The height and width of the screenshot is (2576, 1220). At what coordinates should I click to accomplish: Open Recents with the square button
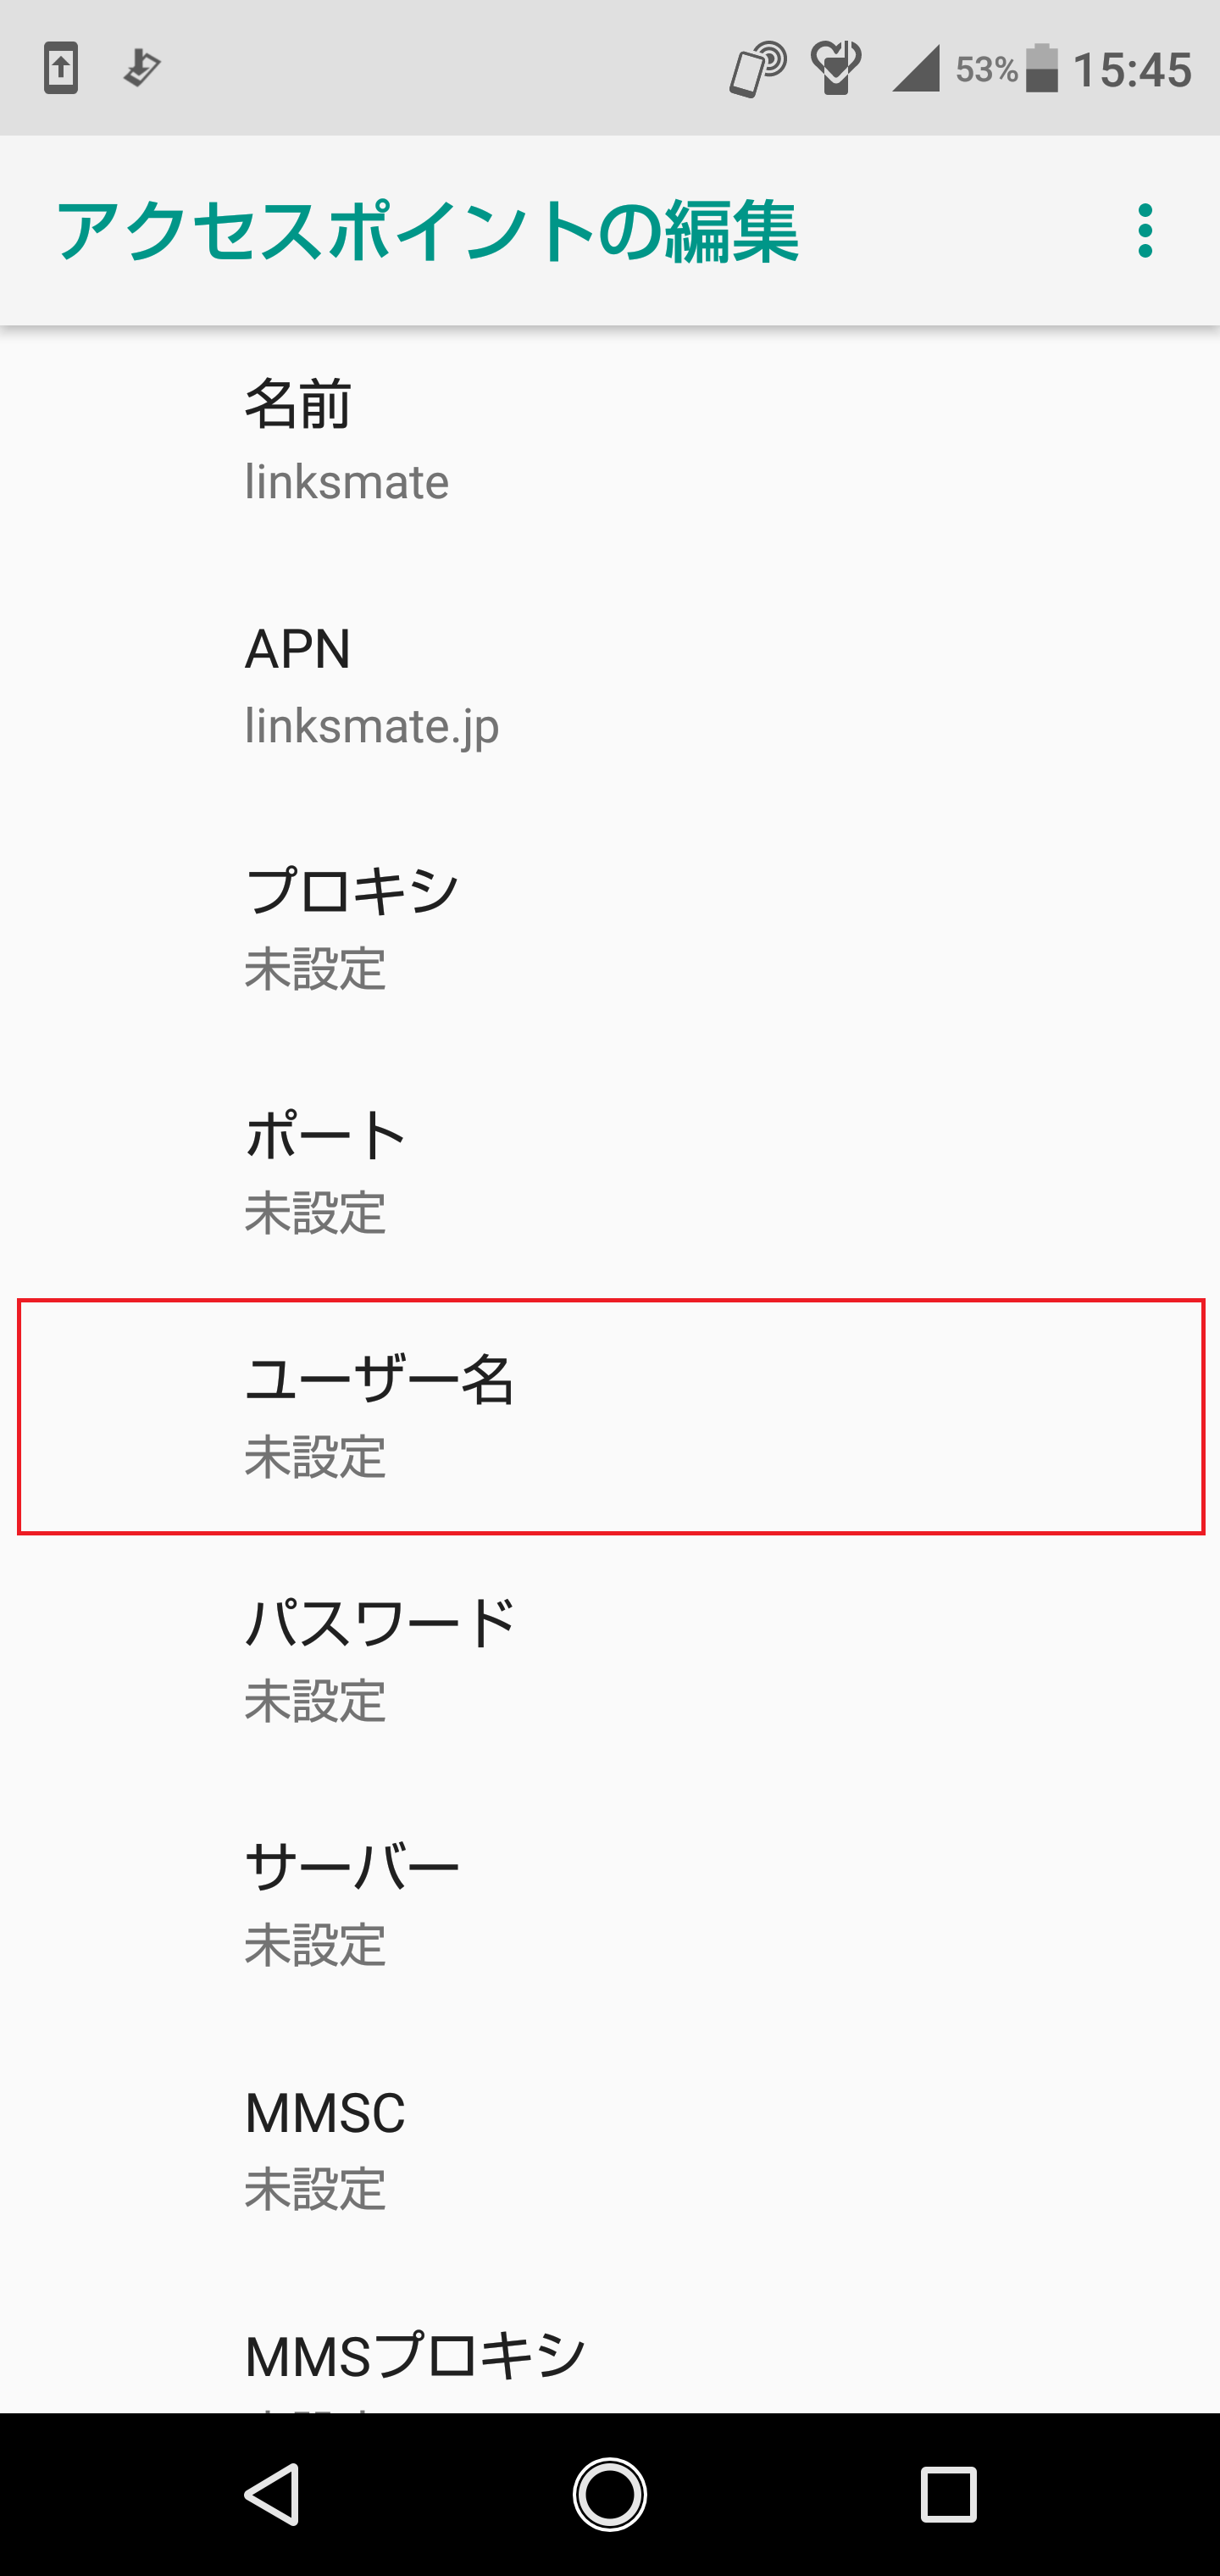click(947, 2494)
